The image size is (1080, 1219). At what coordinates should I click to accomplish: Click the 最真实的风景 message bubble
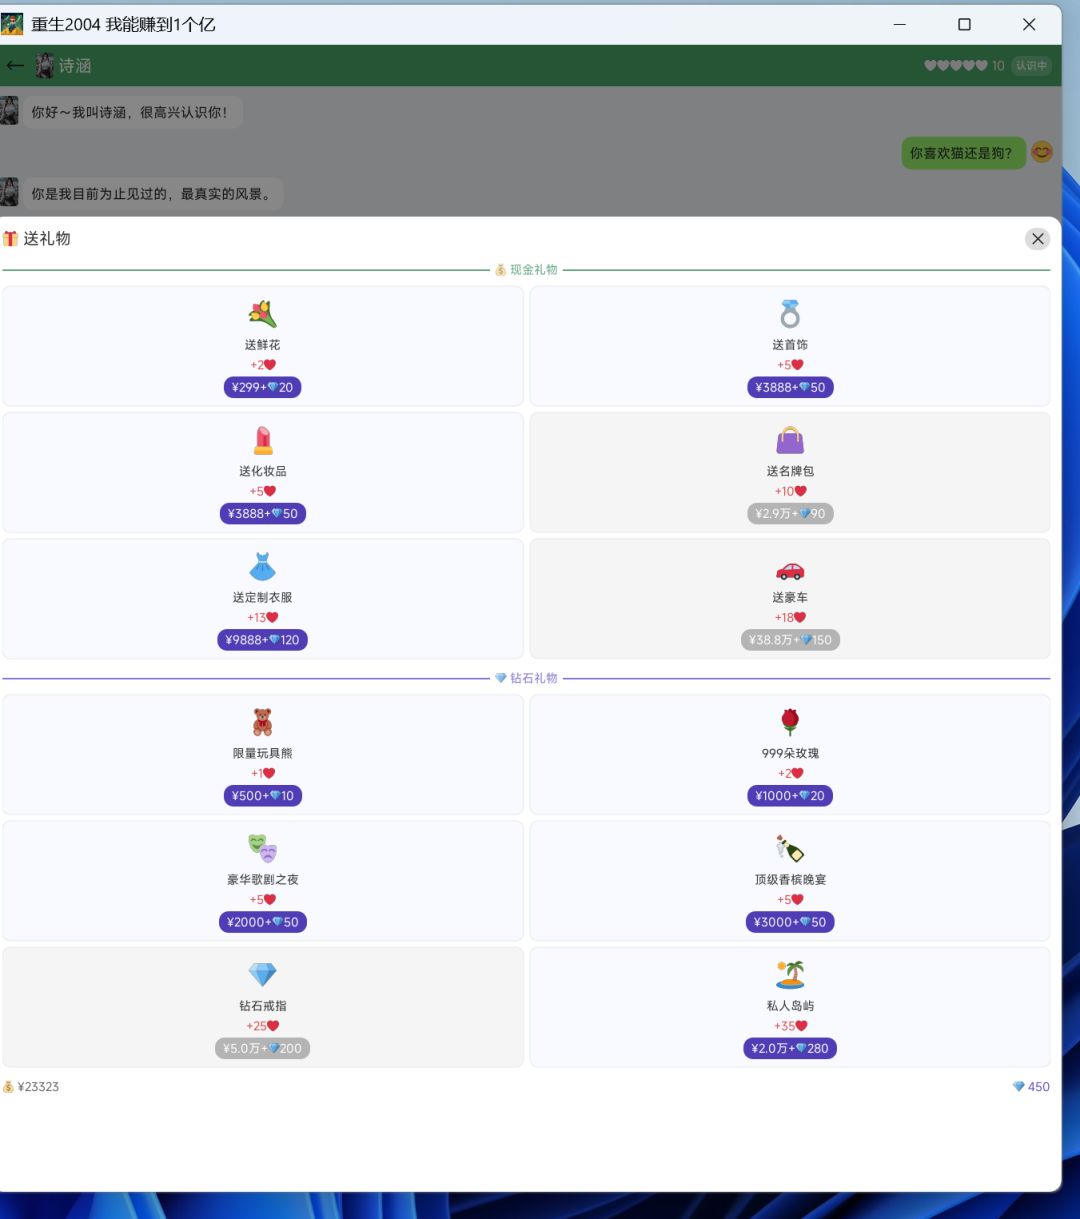(x=152, y=194)
